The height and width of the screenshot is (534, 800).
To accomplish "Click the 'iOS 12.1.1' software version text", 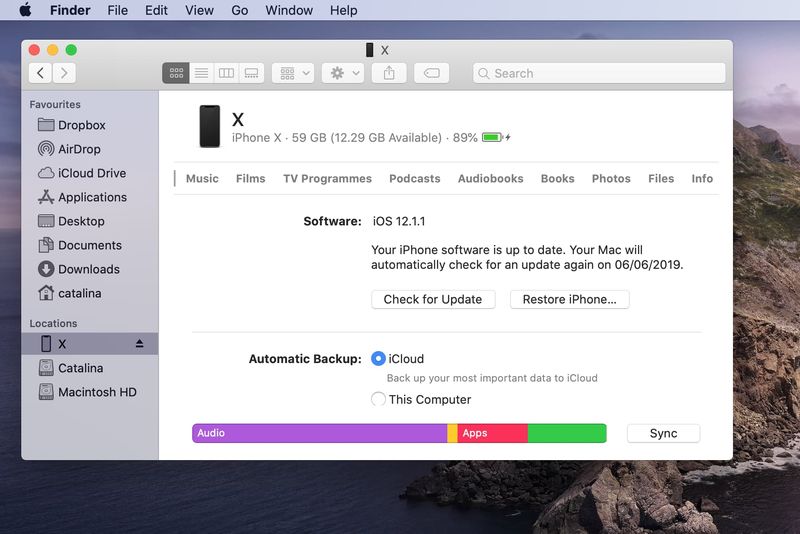I will (399, 221).
